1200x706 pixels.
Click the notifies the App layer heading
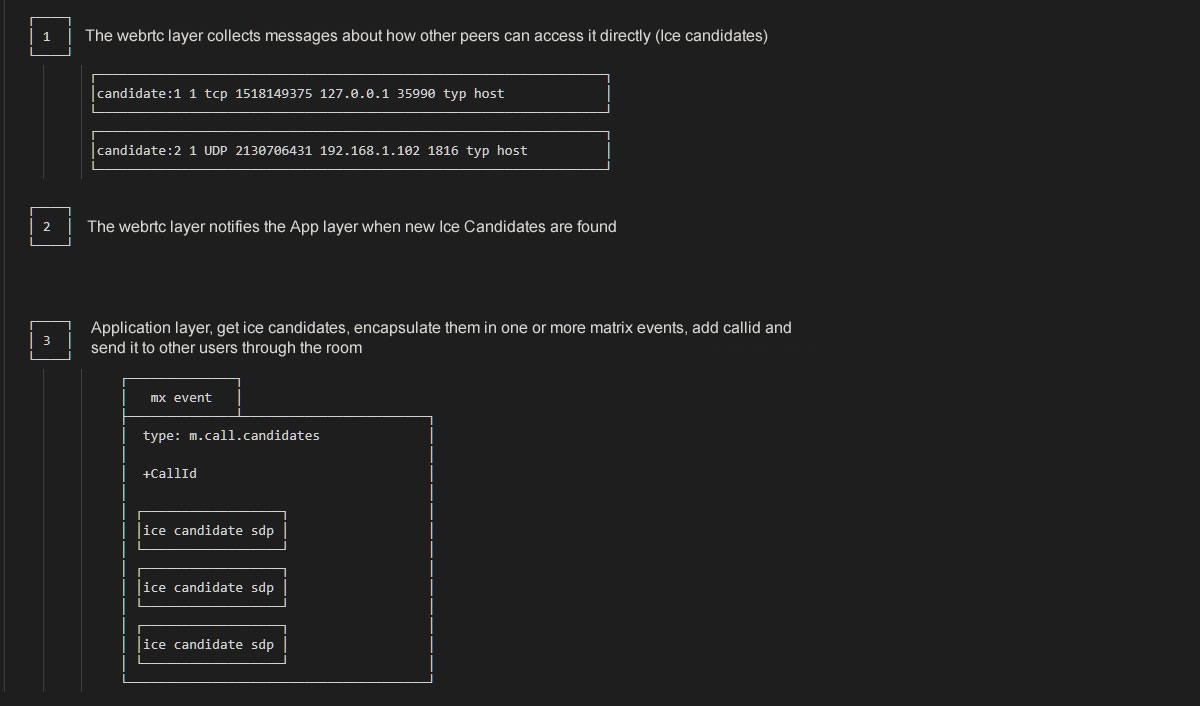[x=352, y=227]
